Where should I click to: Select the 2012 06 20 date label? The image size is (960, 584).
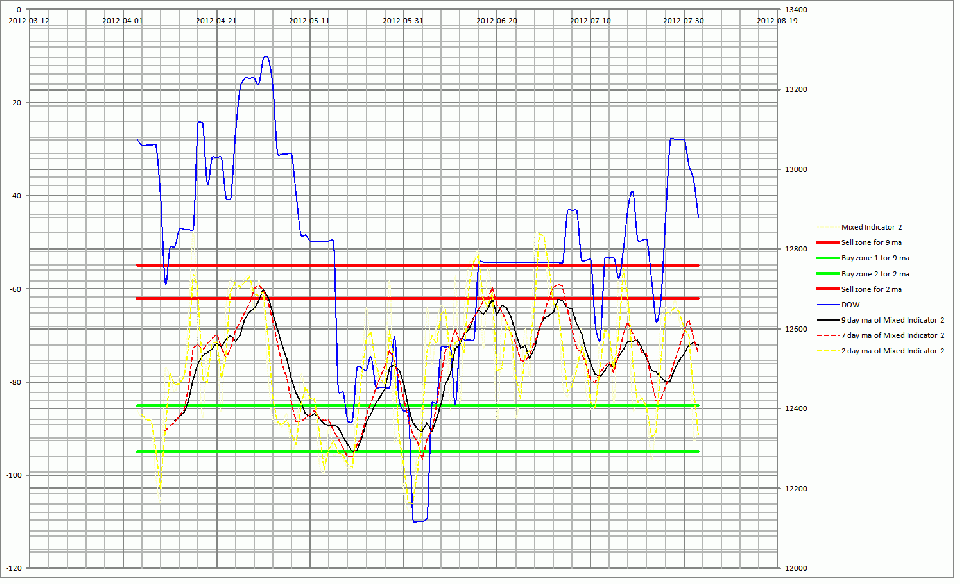pyautogui.click(x=497, y=20)
